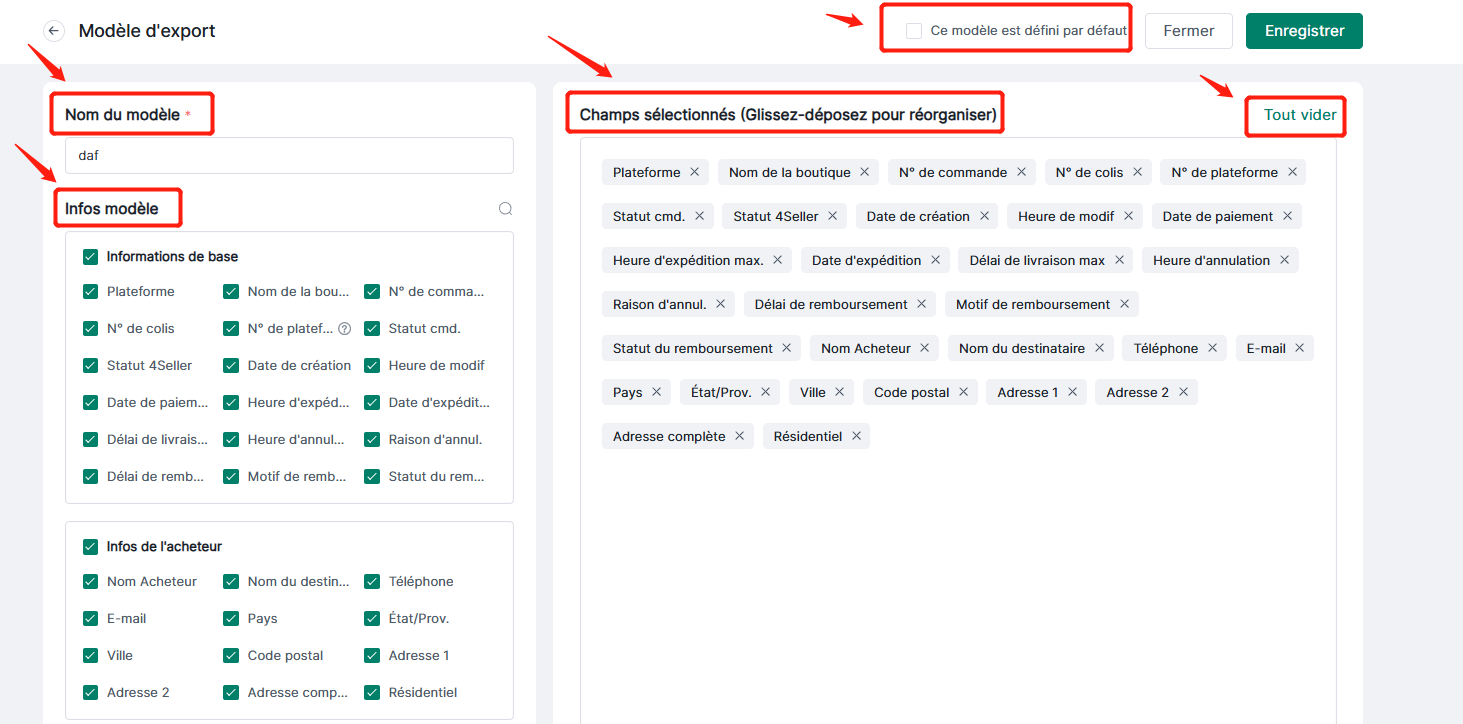Click the help icon beside N° de plateforme
This screenshot has width=1463, height=724.
344,328
